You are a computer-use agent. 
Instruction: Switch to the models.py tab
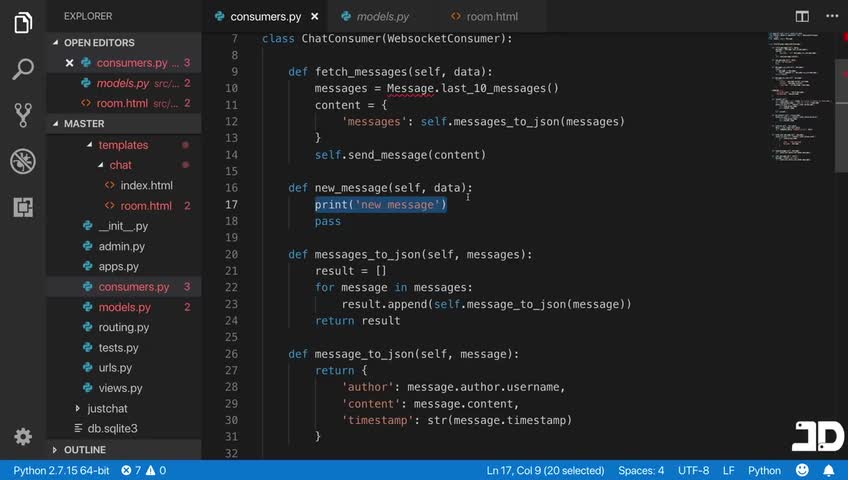(382, 17)
